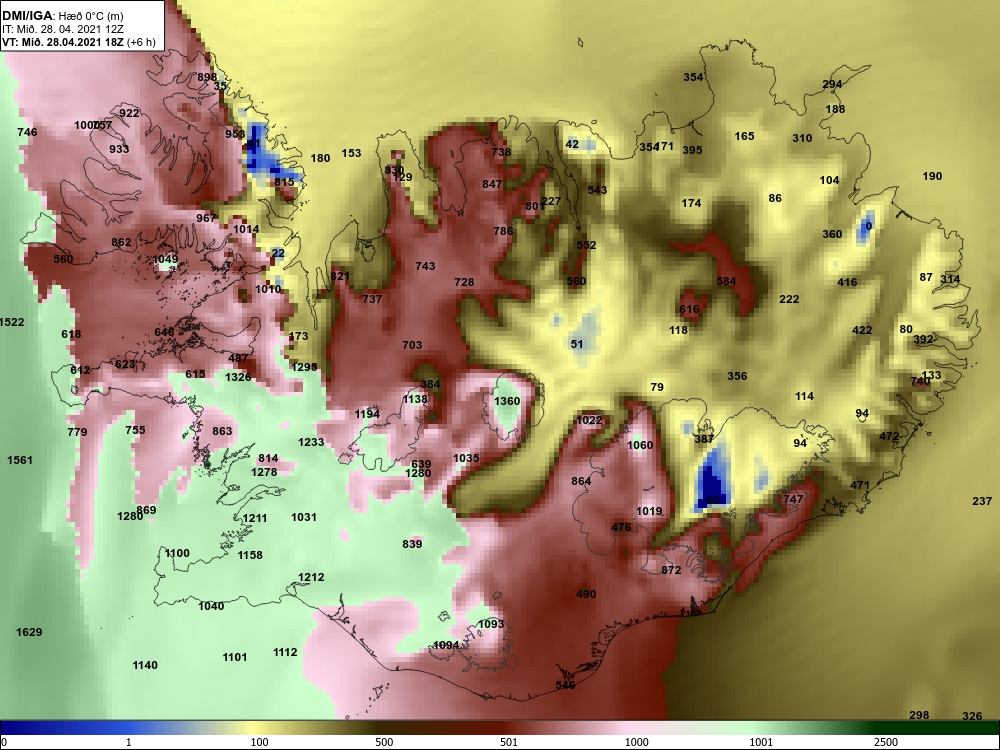Click the map value '1019'
This screenshot has height=750, width=1000.
click(x=649, y=511)
